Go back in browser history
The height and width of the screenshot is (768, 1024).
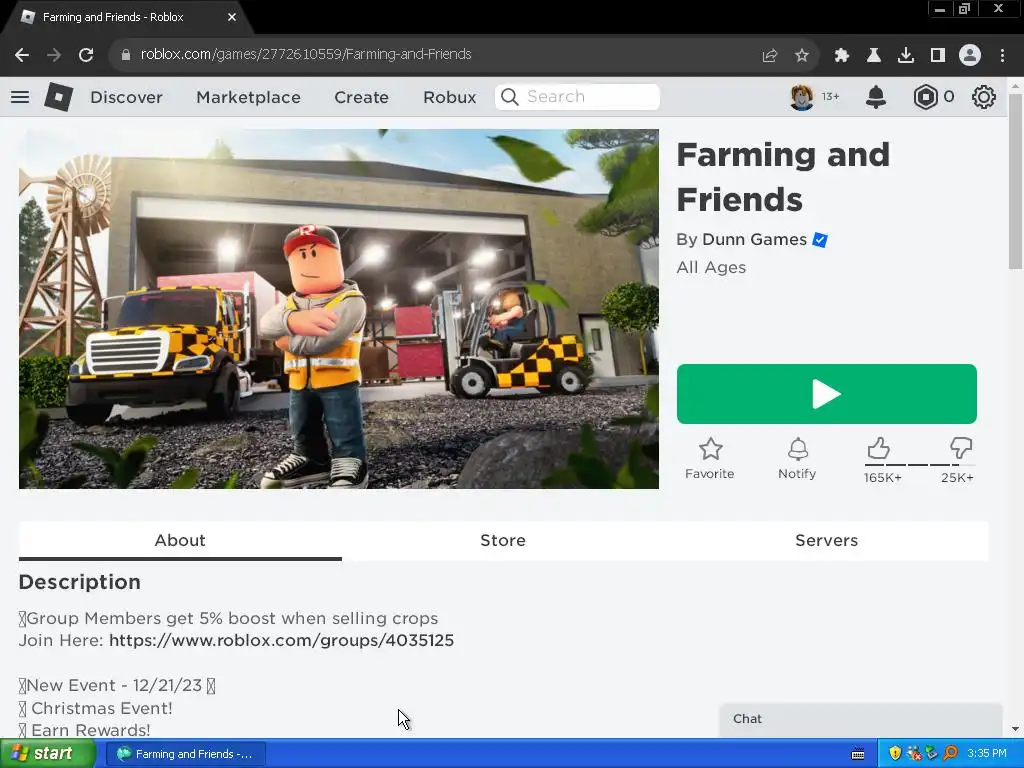pos(22,55)
